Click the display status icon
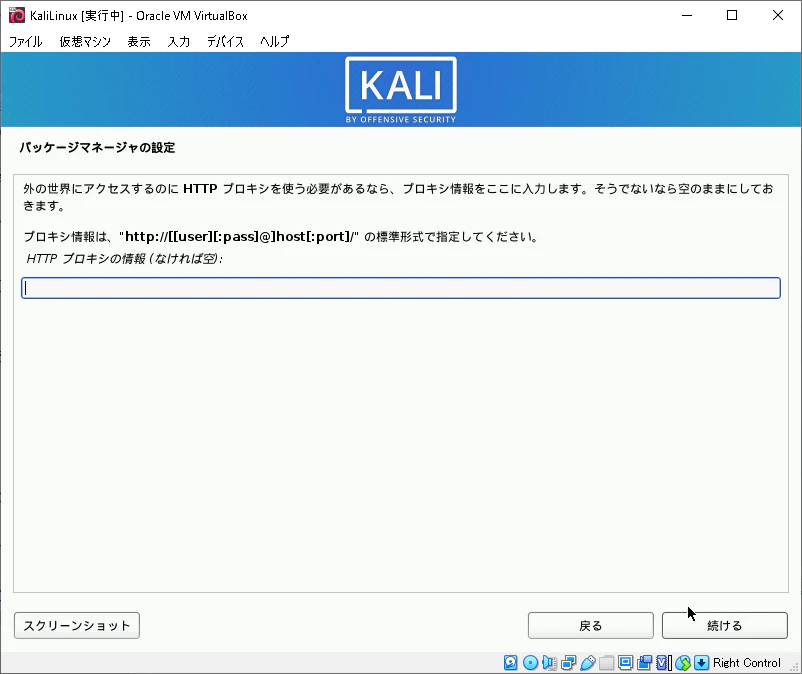 point(625,663)
